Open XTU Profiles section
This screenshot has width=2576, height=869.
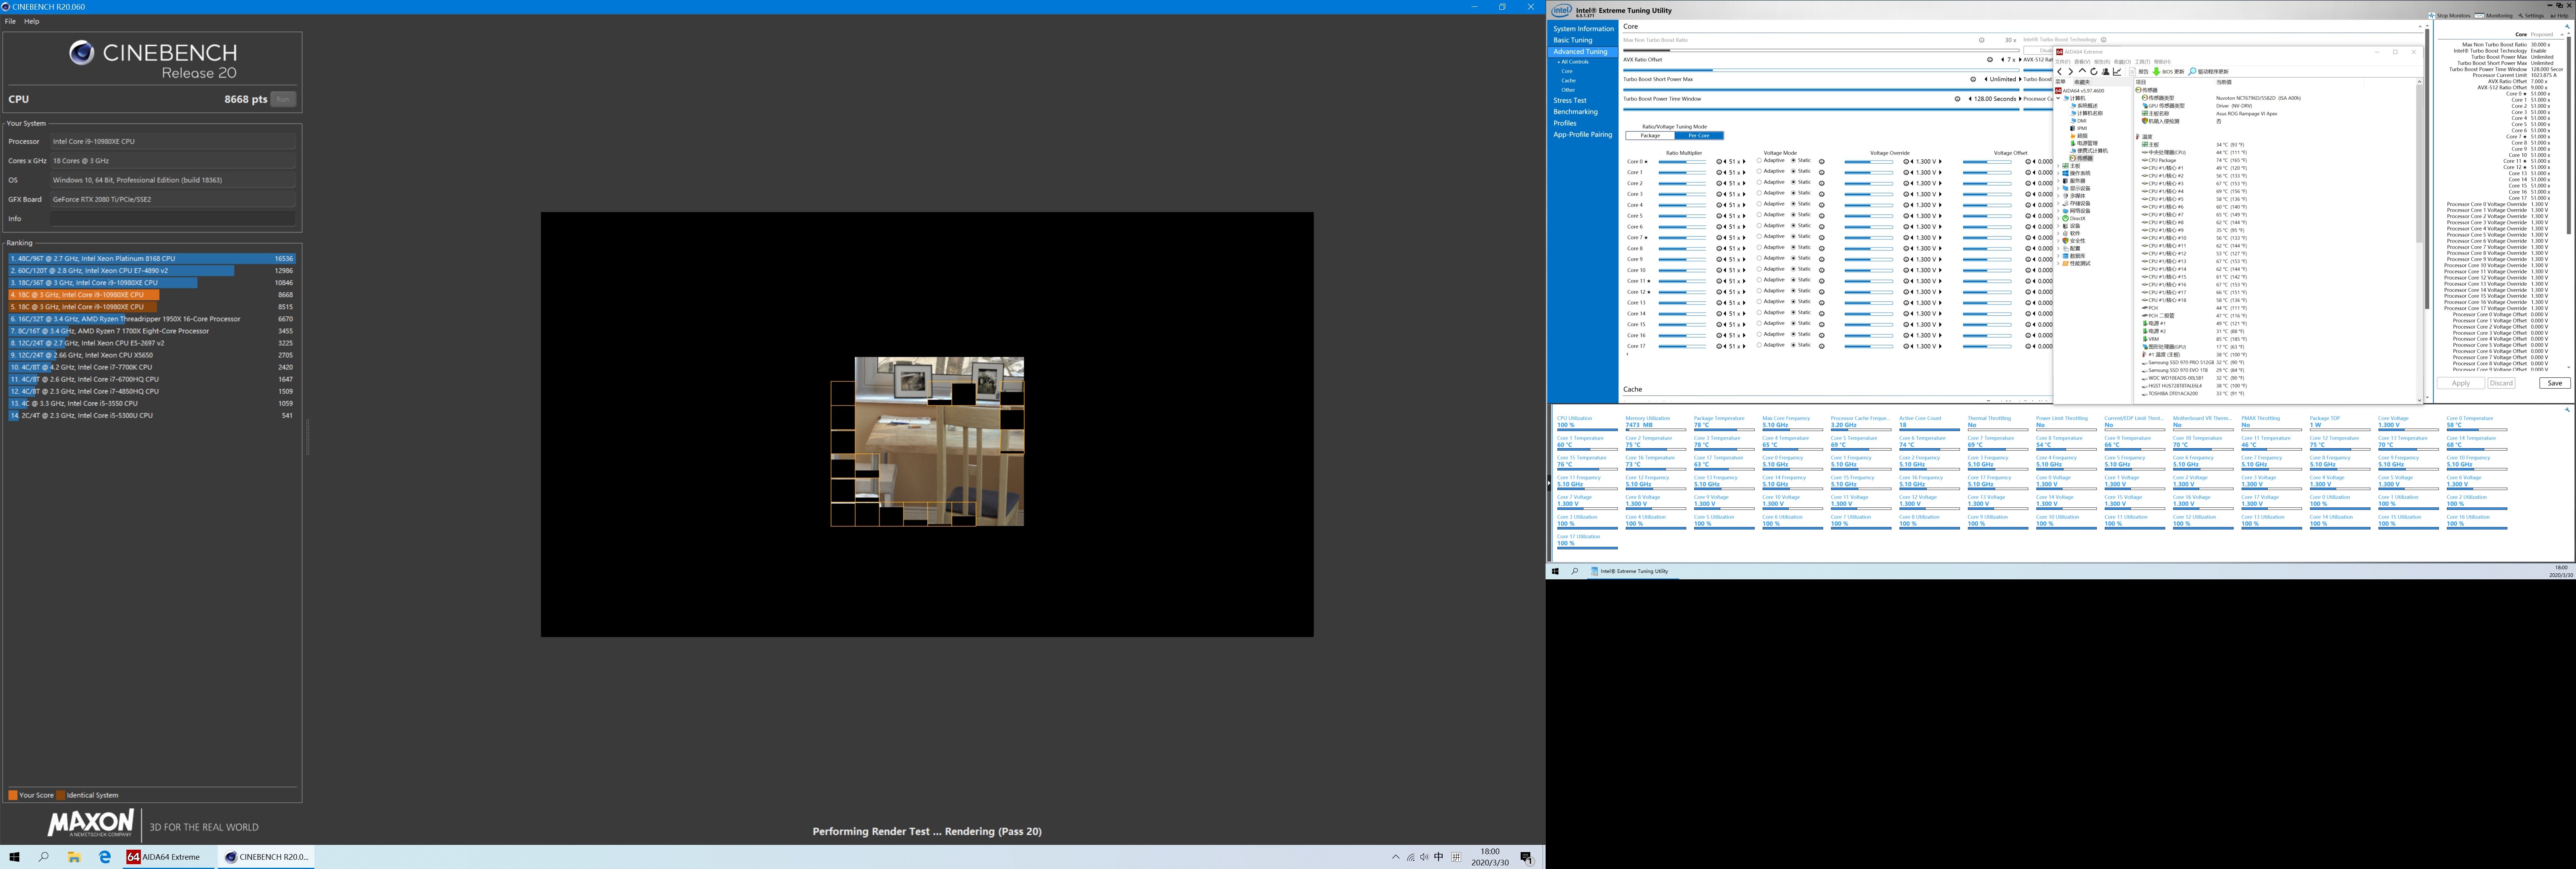pyautogui.click(x=1565, y=123)
